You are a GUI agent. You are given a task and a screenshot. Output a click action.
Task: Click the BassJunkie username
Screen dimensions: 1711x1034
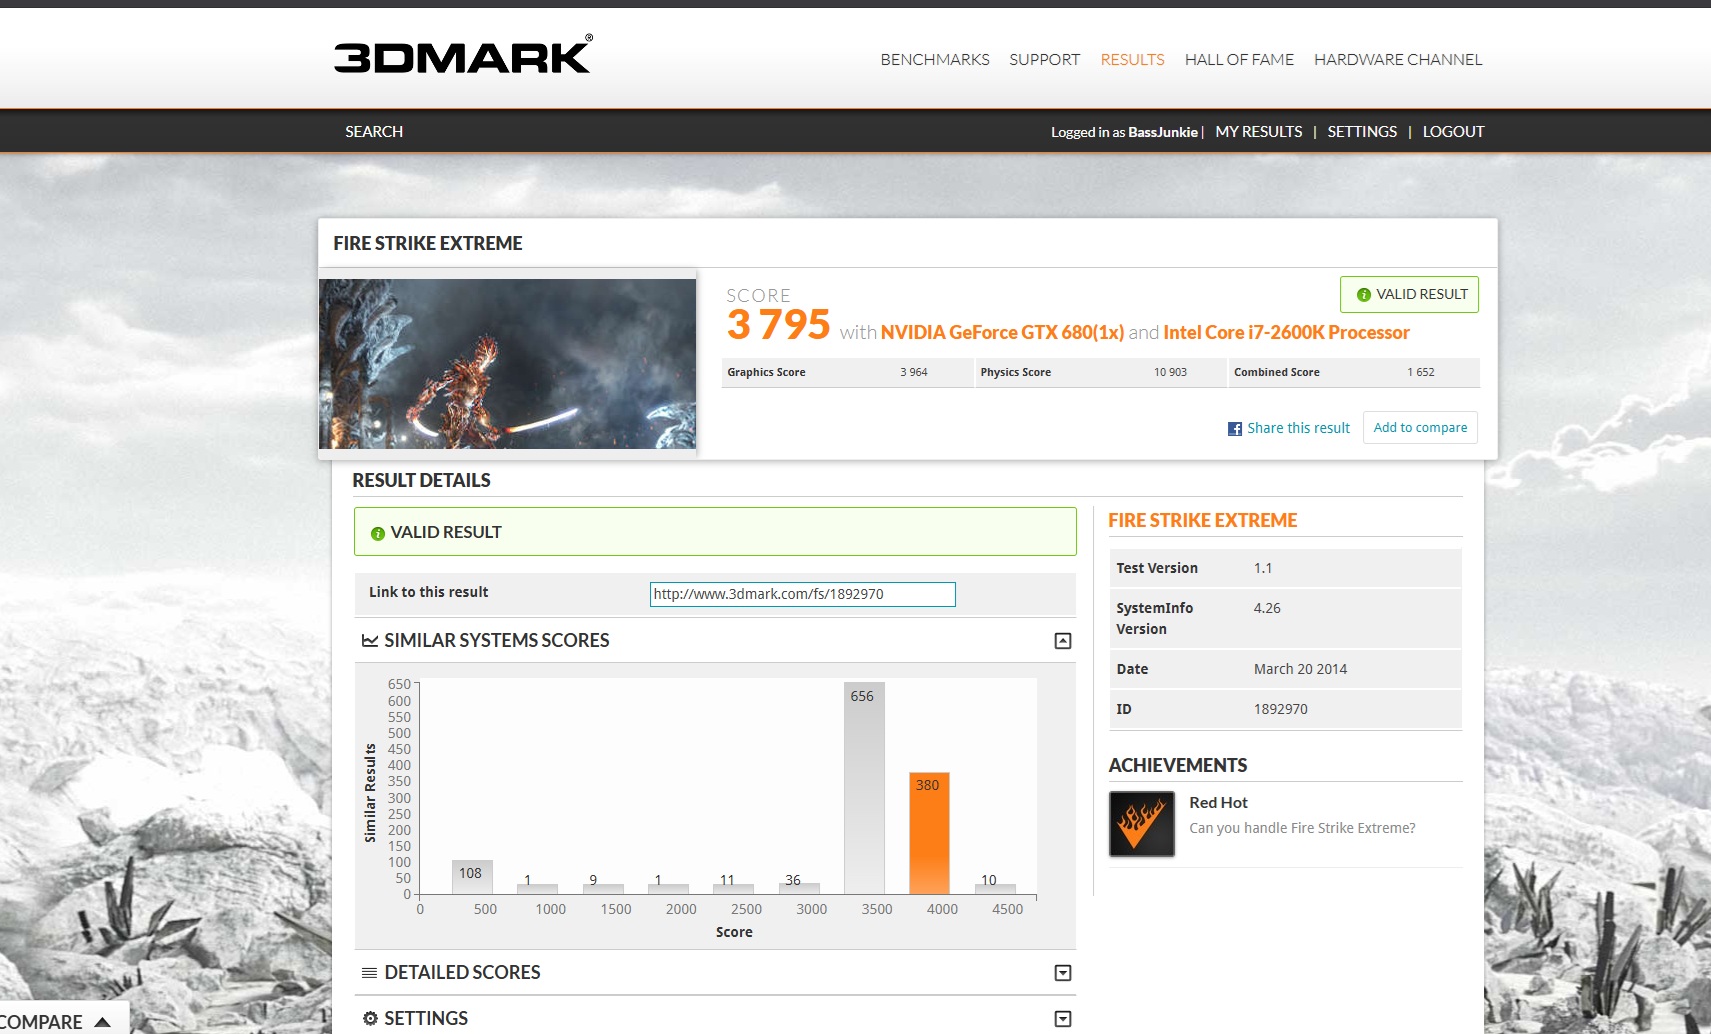point(1163,133)
